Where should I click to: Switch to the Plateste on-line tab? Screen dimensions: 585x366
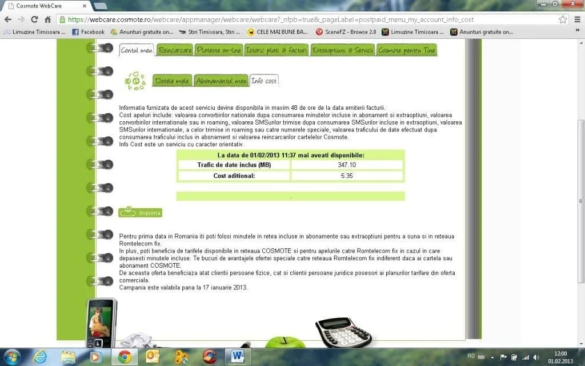point(219,50)
